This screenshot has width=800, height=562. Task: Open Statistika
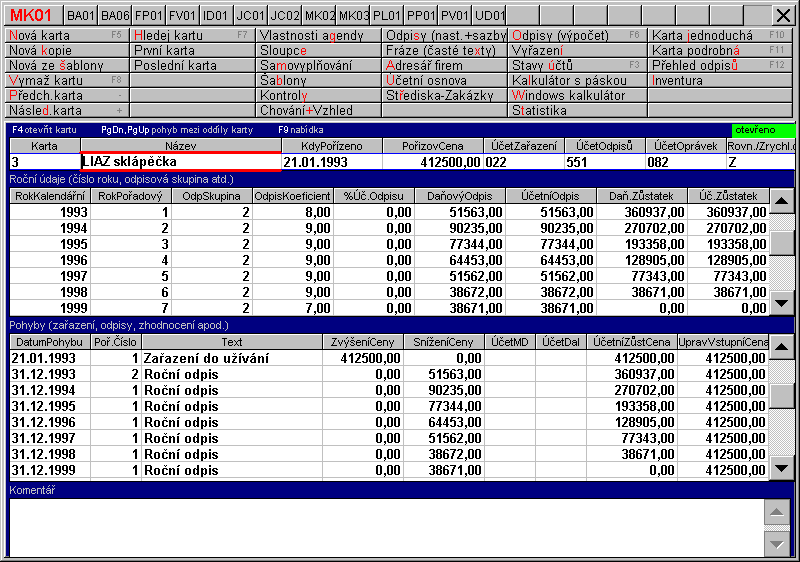point(578,110)
